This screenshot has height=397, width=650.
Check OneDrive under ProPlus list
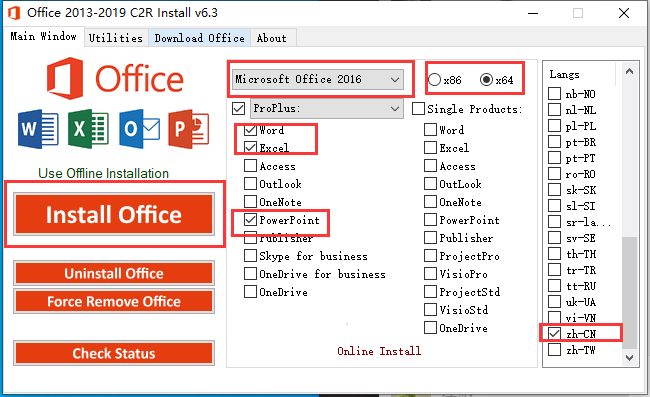point(250,292)
